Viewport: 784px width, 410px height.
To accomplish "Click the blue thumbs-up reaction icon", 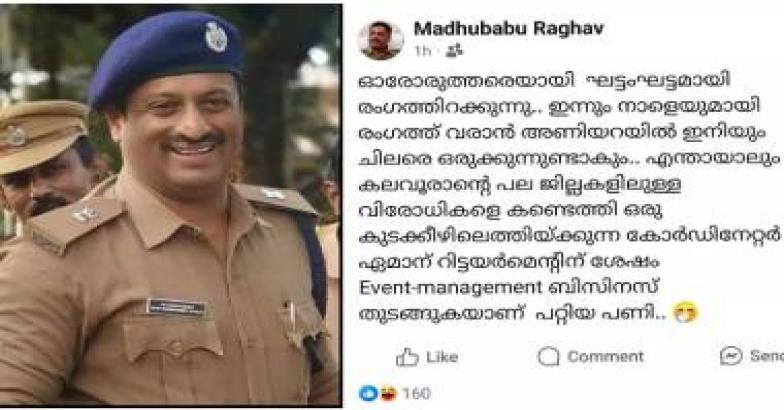I will point(368,394).
